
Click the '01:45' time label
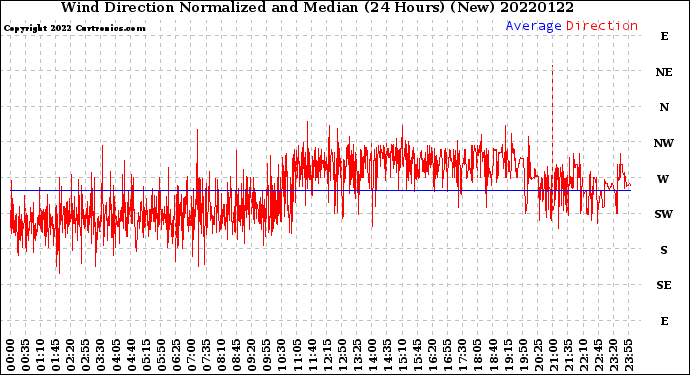point(56,356)
